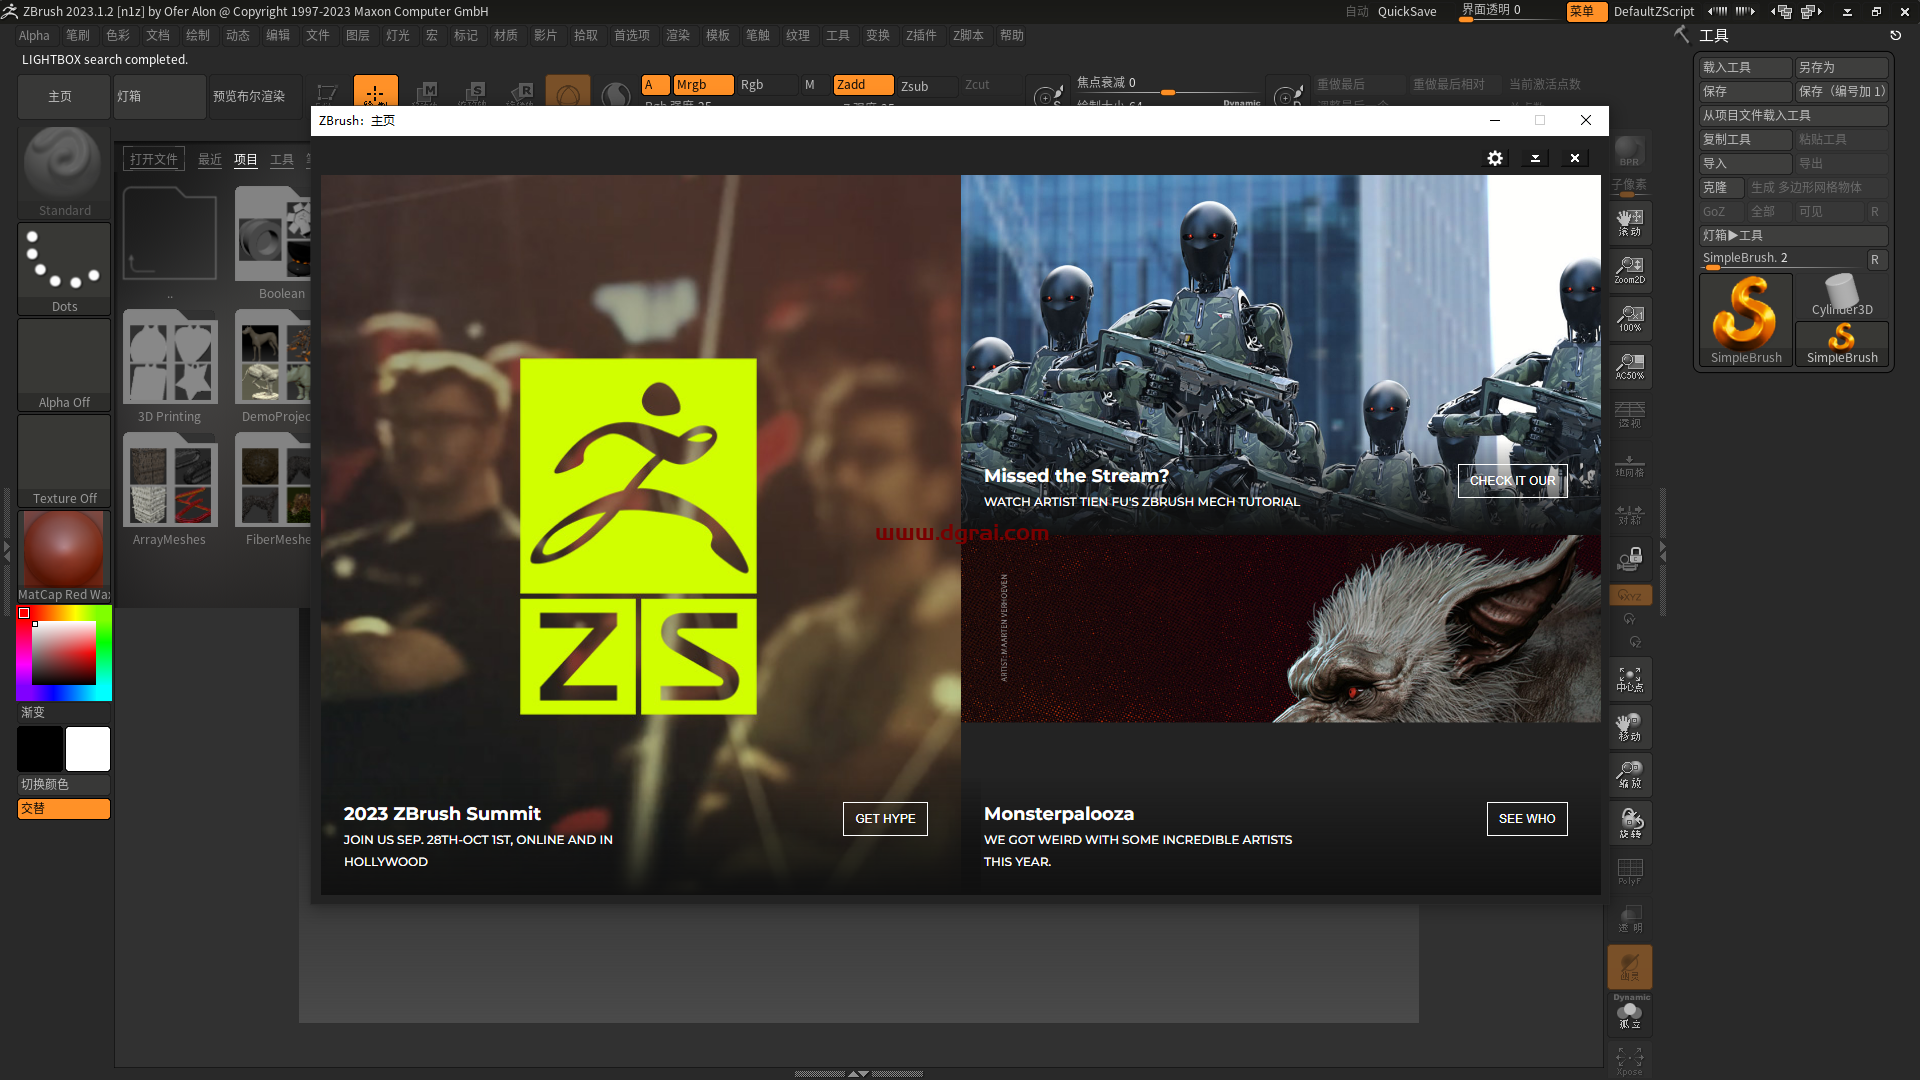Click the Xpose icon at bottom right
The image size is (1920, 1080).
[1630, 1061]
